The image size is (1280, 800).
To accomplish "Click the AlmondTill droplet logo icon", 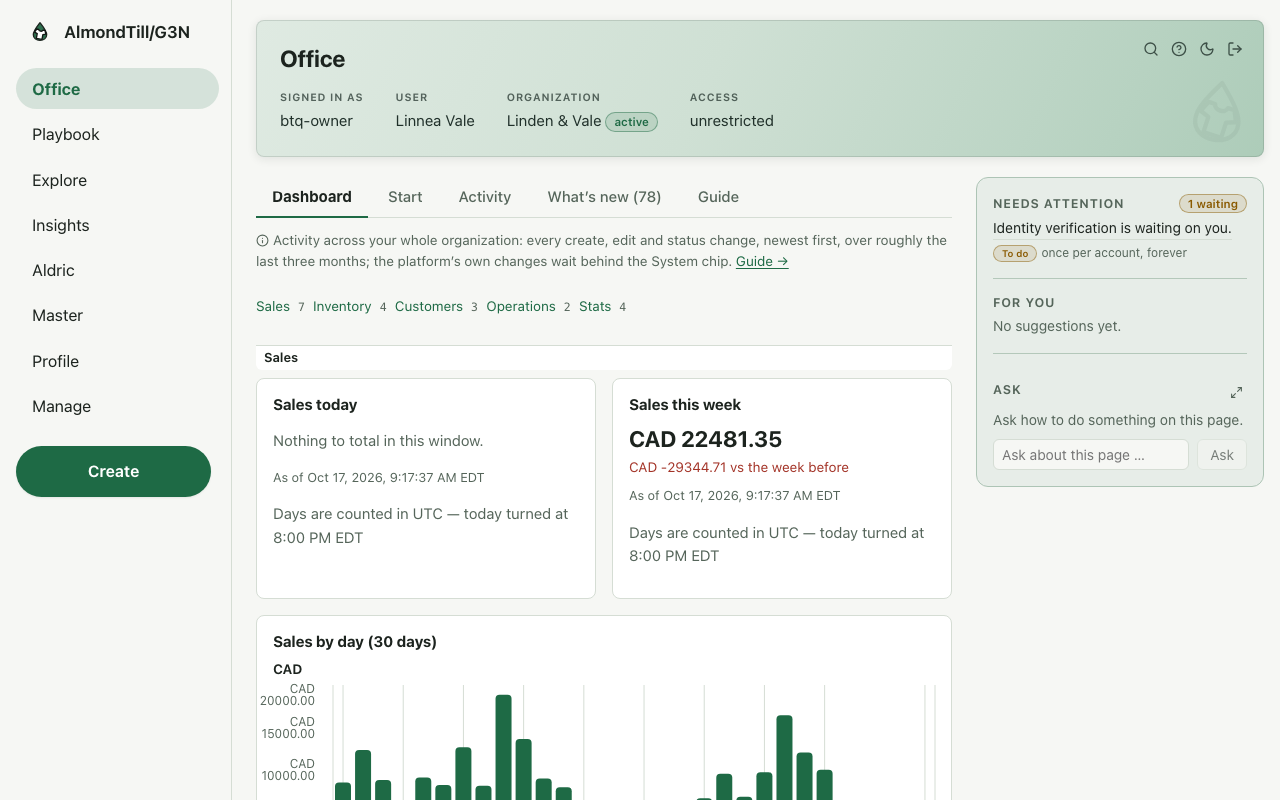I will click(x=40, y=32).
